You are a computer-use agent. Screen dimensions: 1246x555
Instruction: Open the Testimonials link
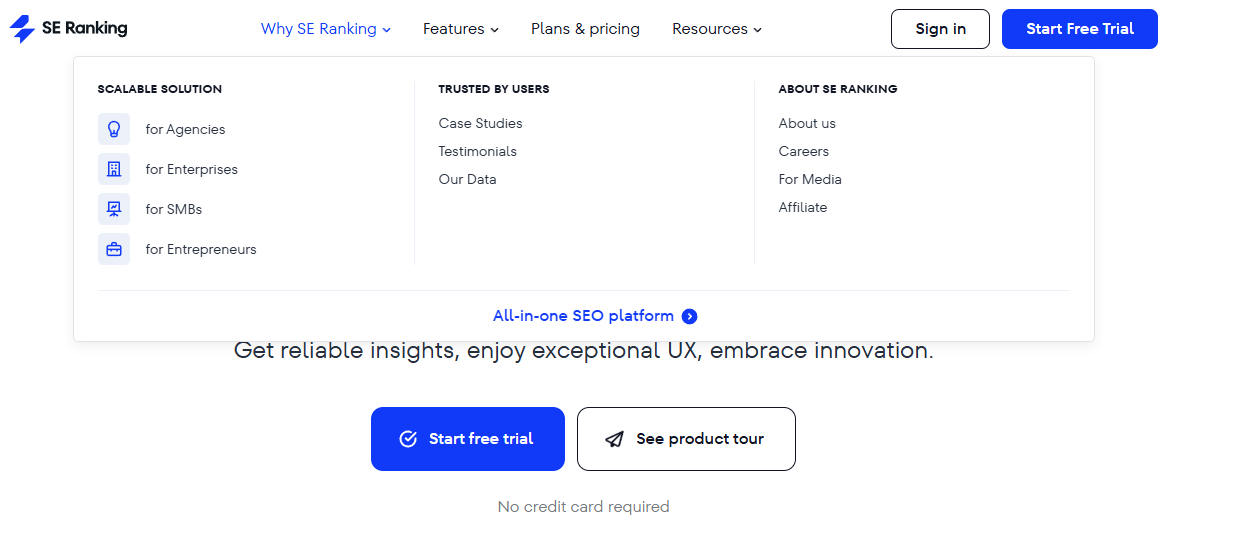[x=477, y=151]
